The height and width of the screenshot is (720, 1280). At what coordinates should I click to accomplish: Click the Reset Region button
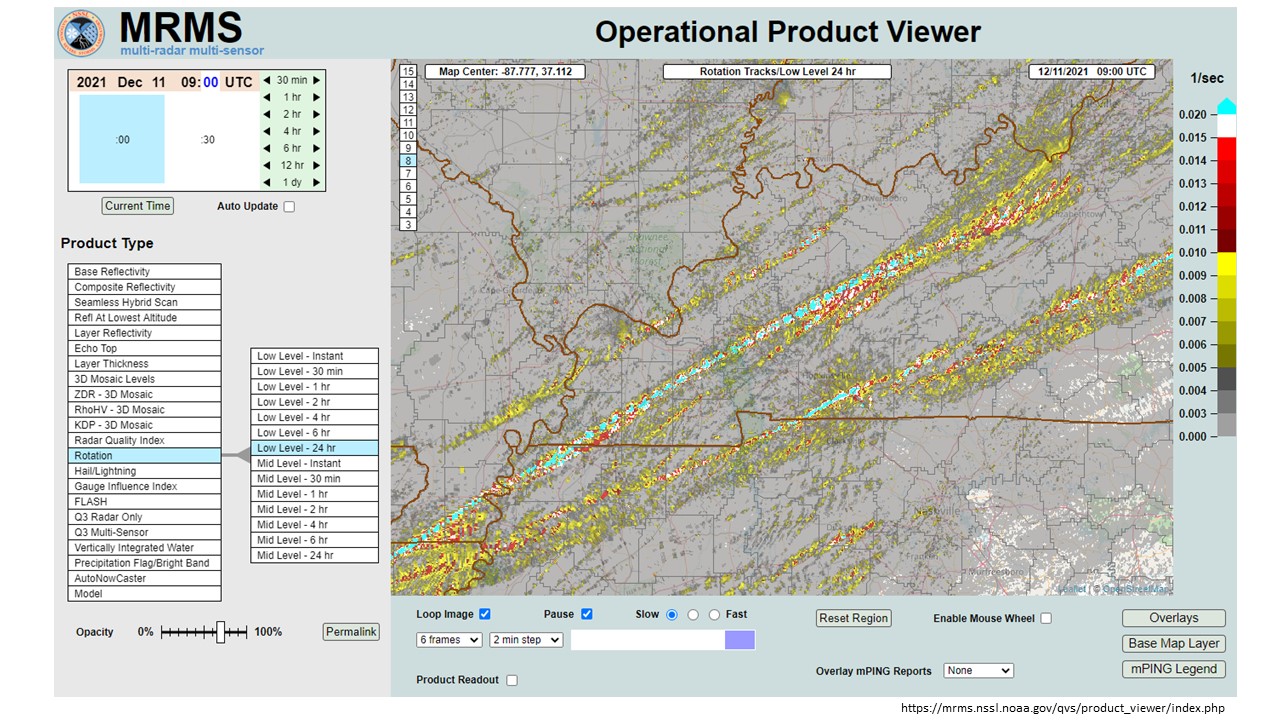853,618
